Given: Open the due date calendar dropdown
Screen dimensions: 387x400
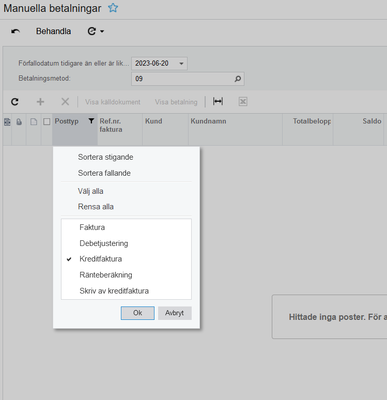Looking at the screenshot, I should [181, 63].
